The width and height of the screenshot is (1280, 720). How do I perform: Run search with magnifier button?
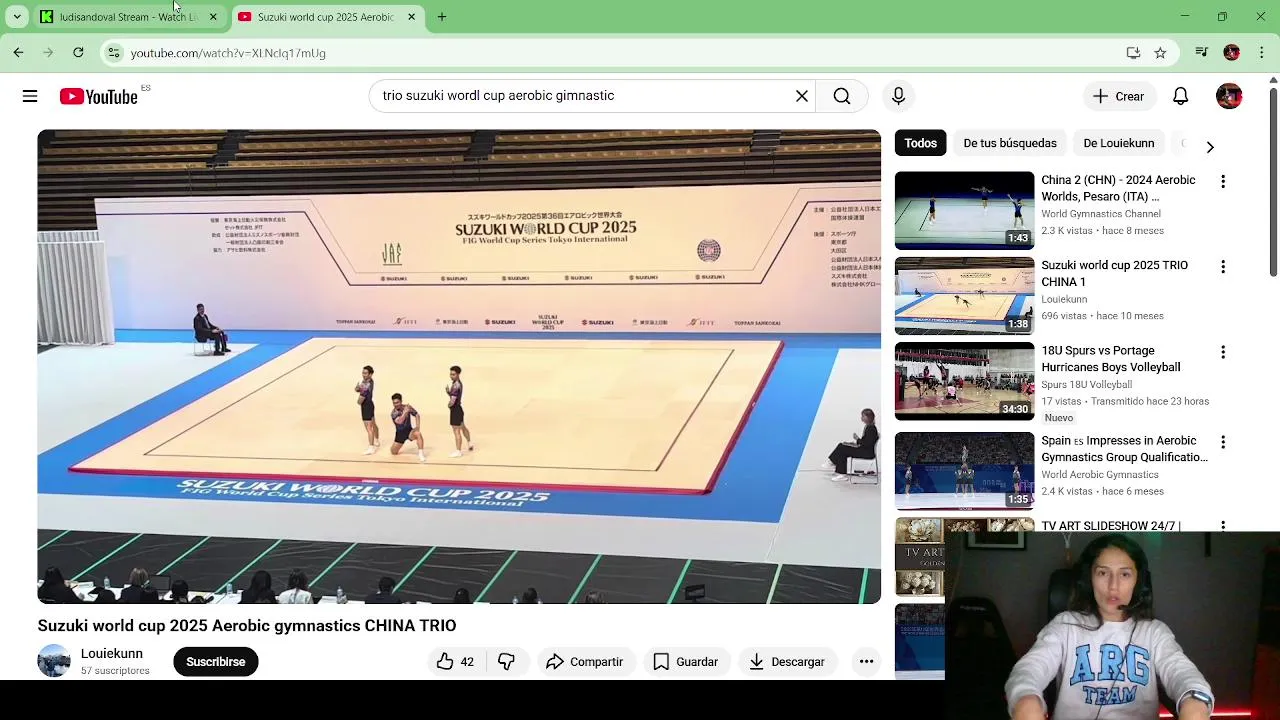(842, 96)
